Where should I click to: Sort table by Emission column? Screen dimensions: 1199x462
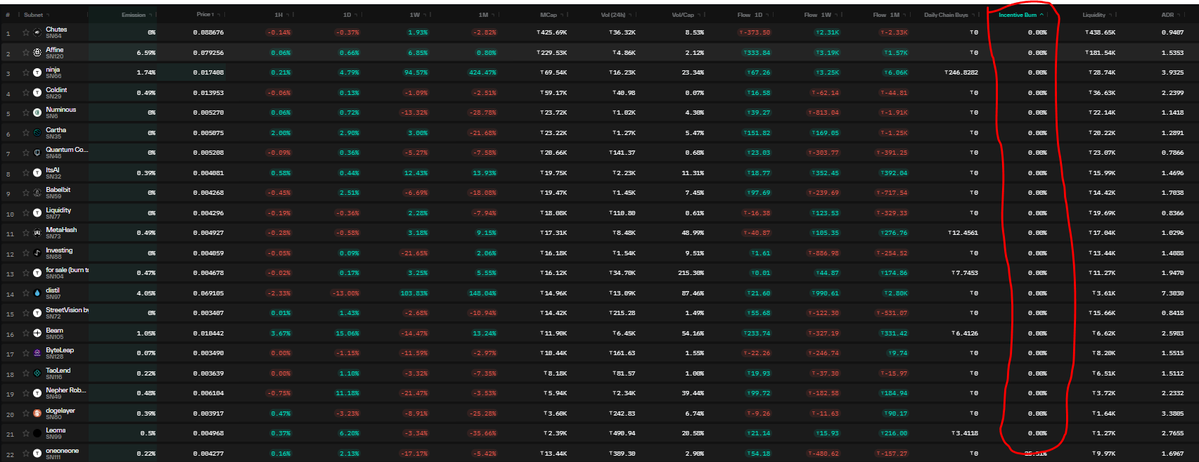click(x=135, y=15)
